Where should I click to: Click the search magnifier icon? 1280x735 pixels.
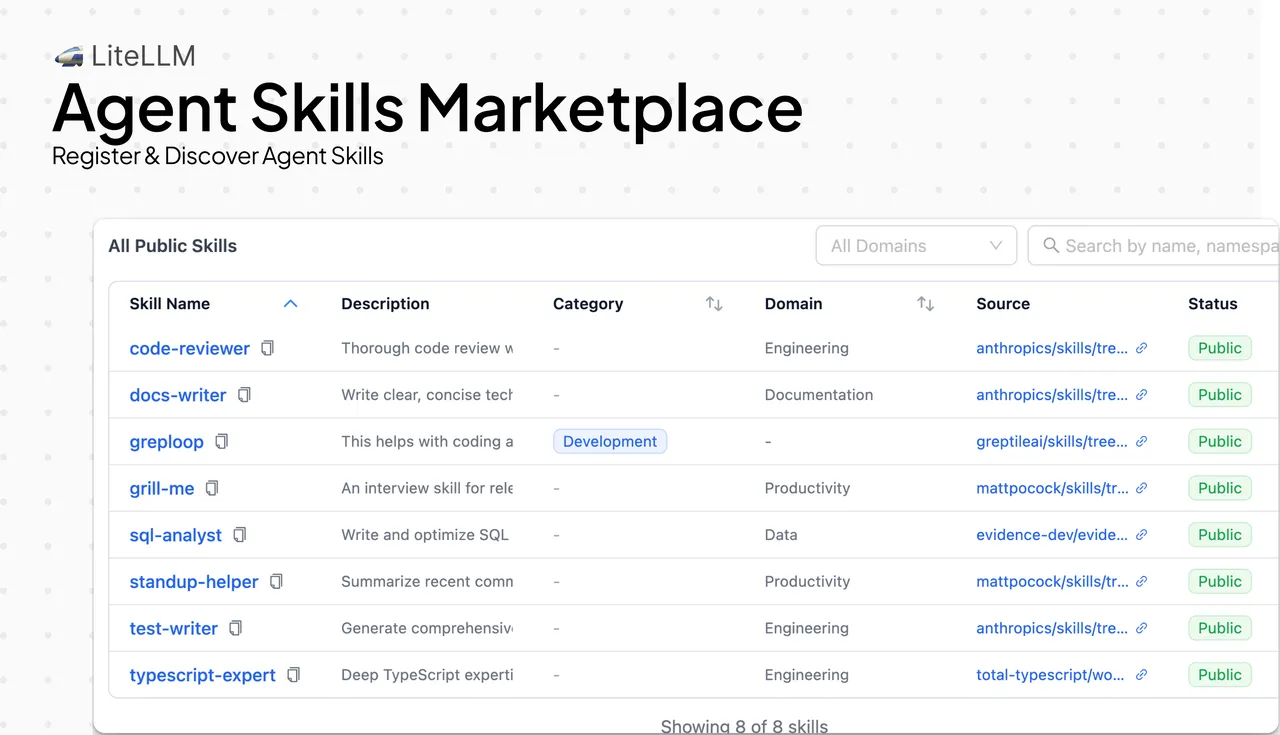coord(1051,245)
